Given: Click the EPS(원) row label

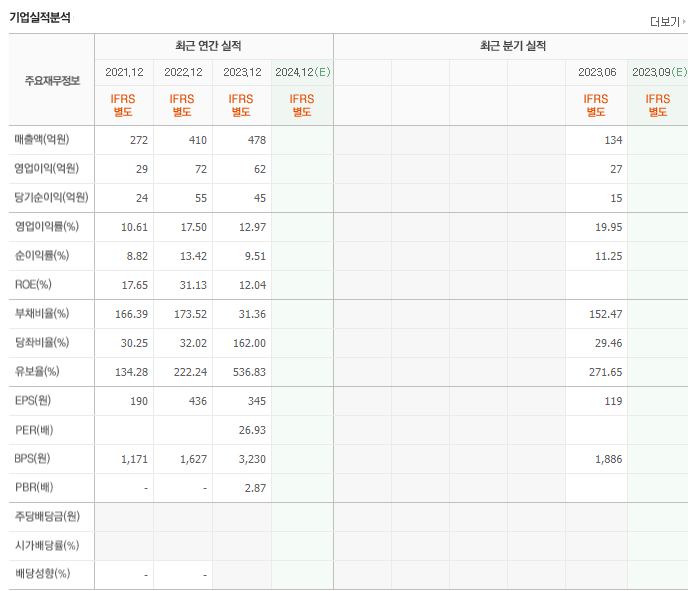Looking at the screenshot, I should click(33, 401).
